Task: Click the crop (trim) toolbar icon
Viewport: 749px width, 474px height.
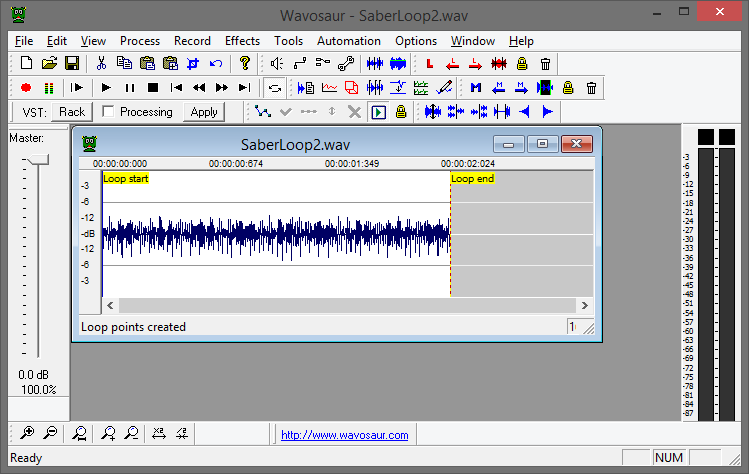Action: 193,63
